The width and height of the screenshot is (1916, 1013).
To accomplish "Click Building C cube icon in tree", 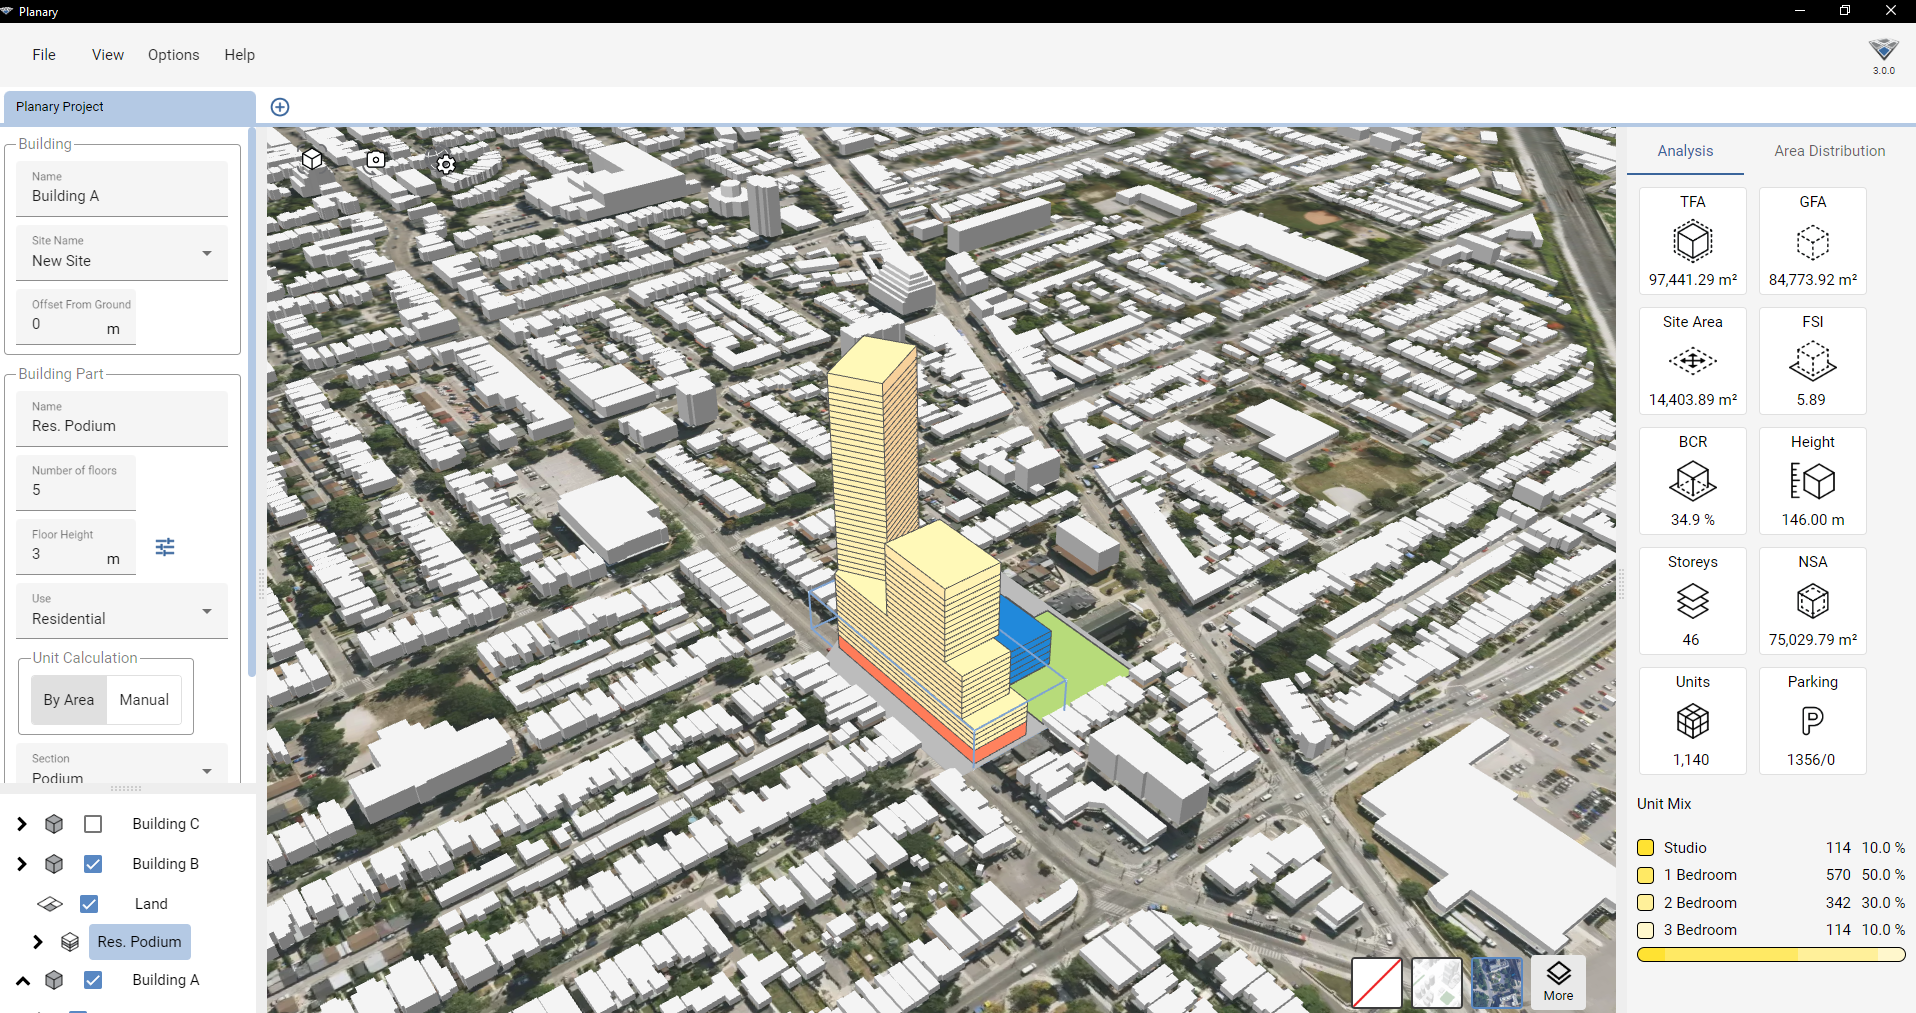I will pos(54,824).
